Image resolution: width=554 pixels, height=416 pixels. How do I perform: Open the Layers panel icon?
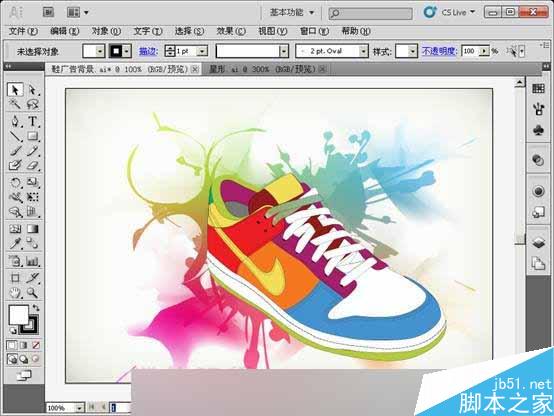click(x=538, y=242)
